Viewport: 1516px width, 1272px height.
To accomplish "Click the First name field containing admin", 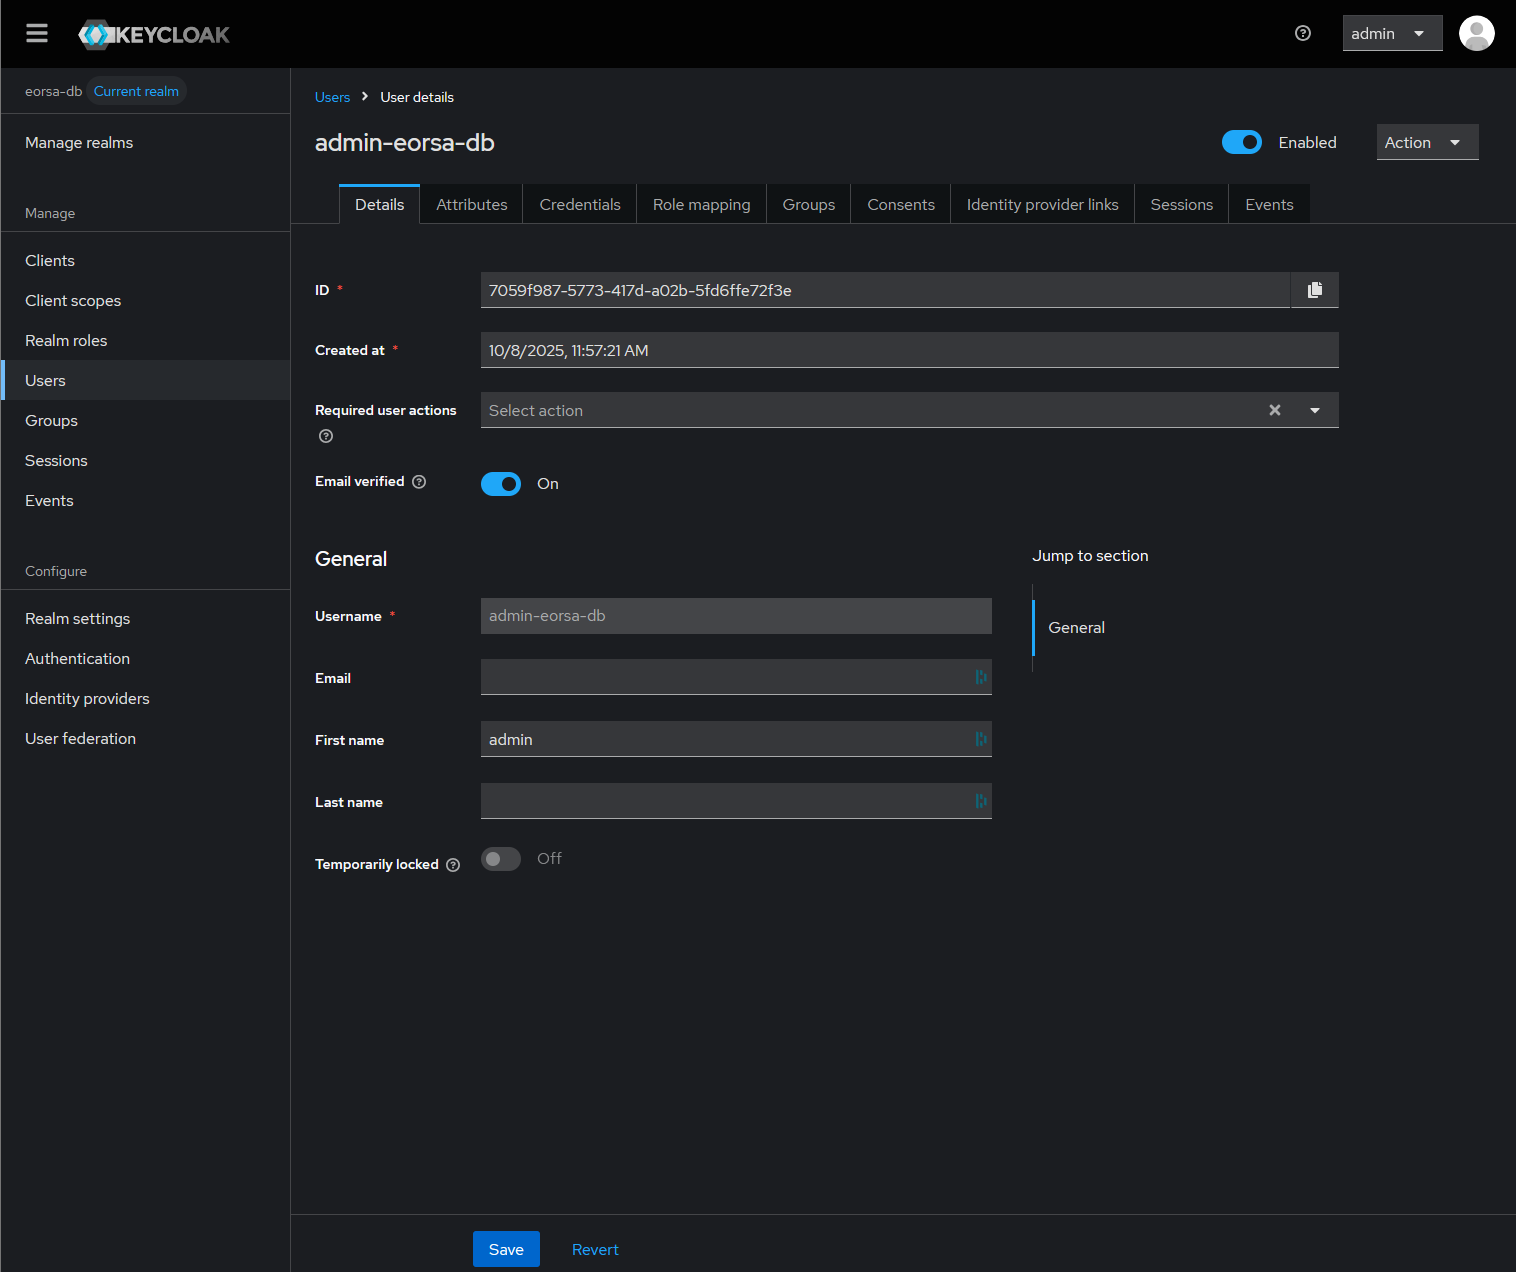I will click(x=736, y=739).
